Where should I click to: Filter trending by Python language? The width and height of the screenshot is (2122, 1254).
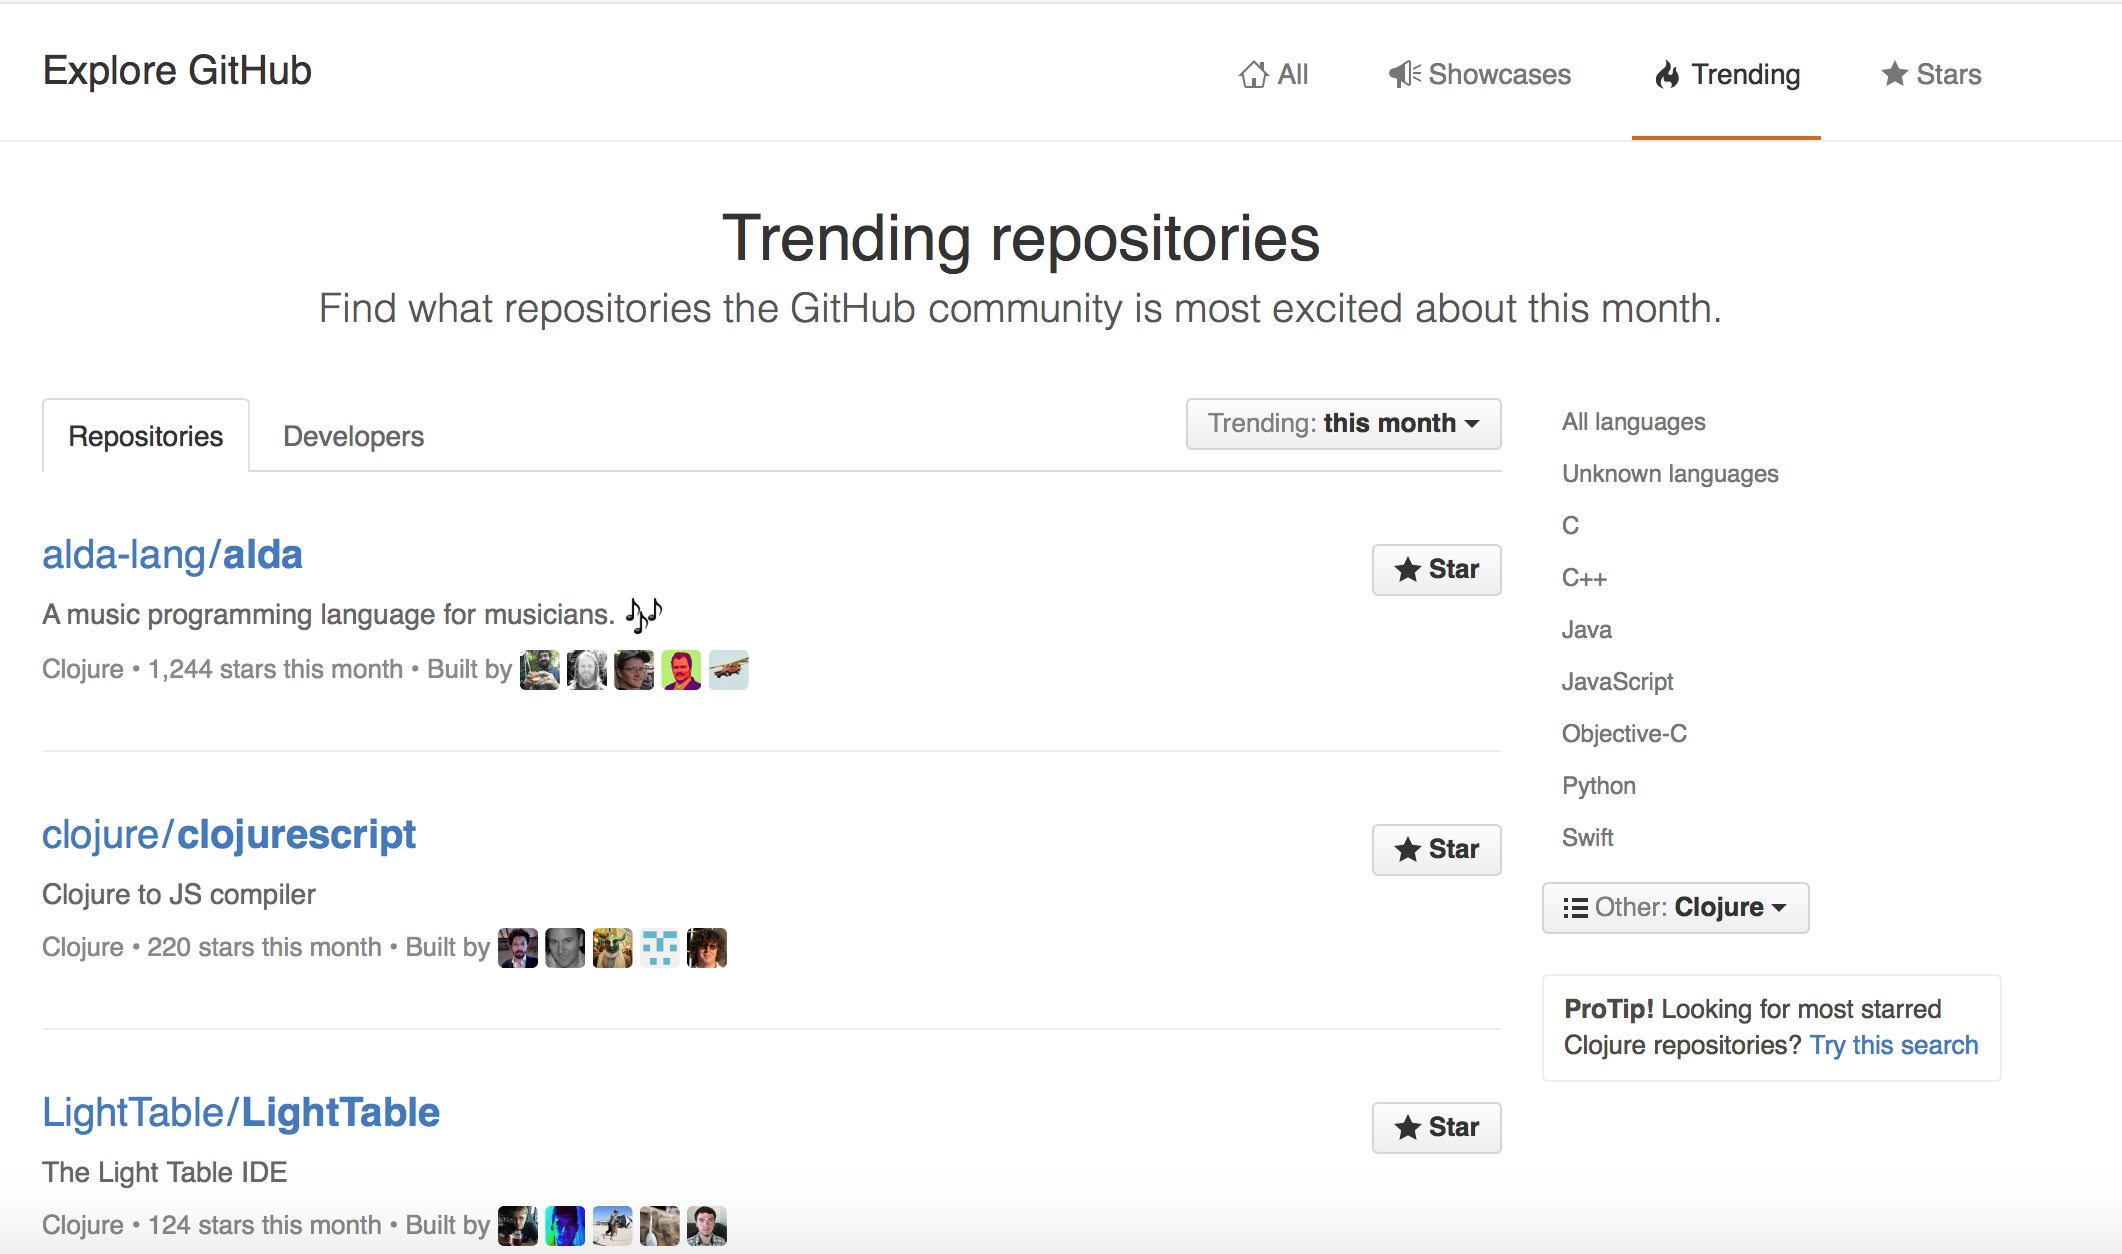pyautogui.click(x=1598, y=786)
